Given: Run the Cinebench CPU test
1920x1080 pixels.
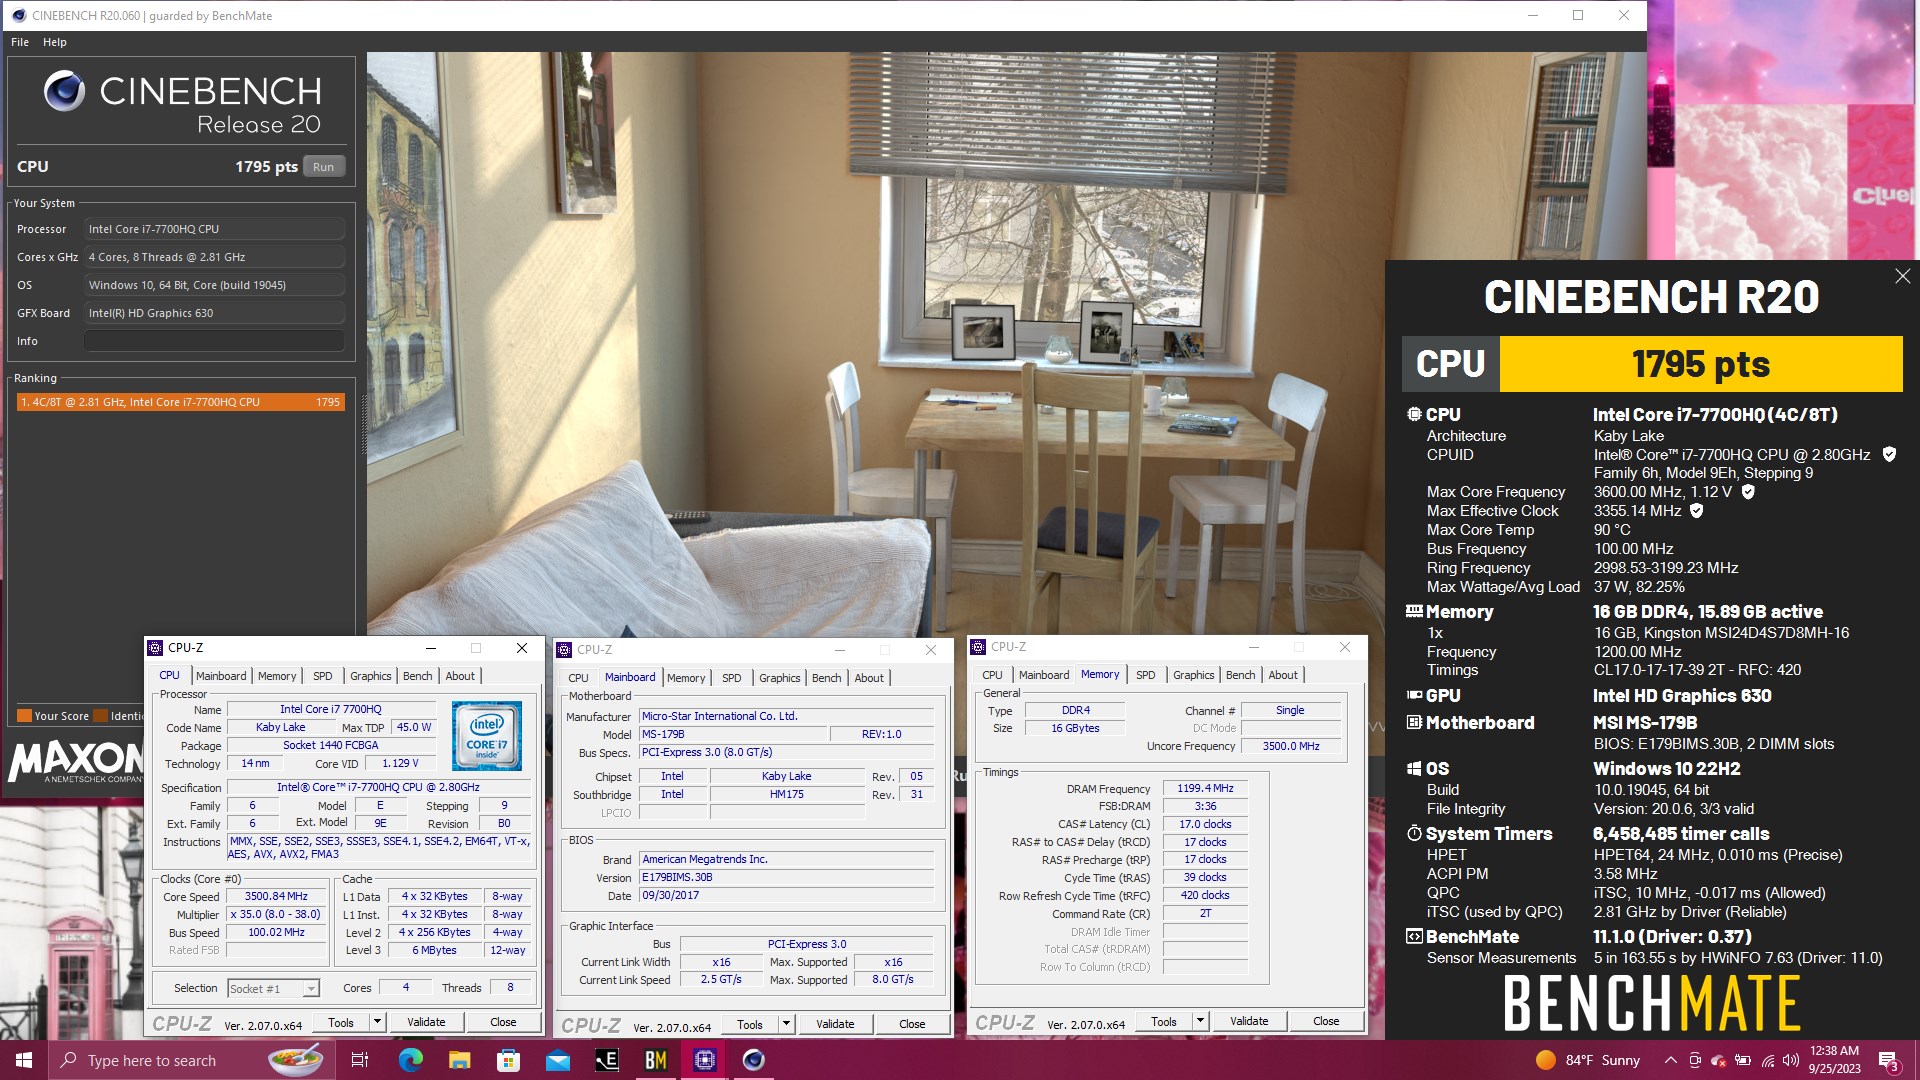Looking at the screenshot, I should pos(323,167).
